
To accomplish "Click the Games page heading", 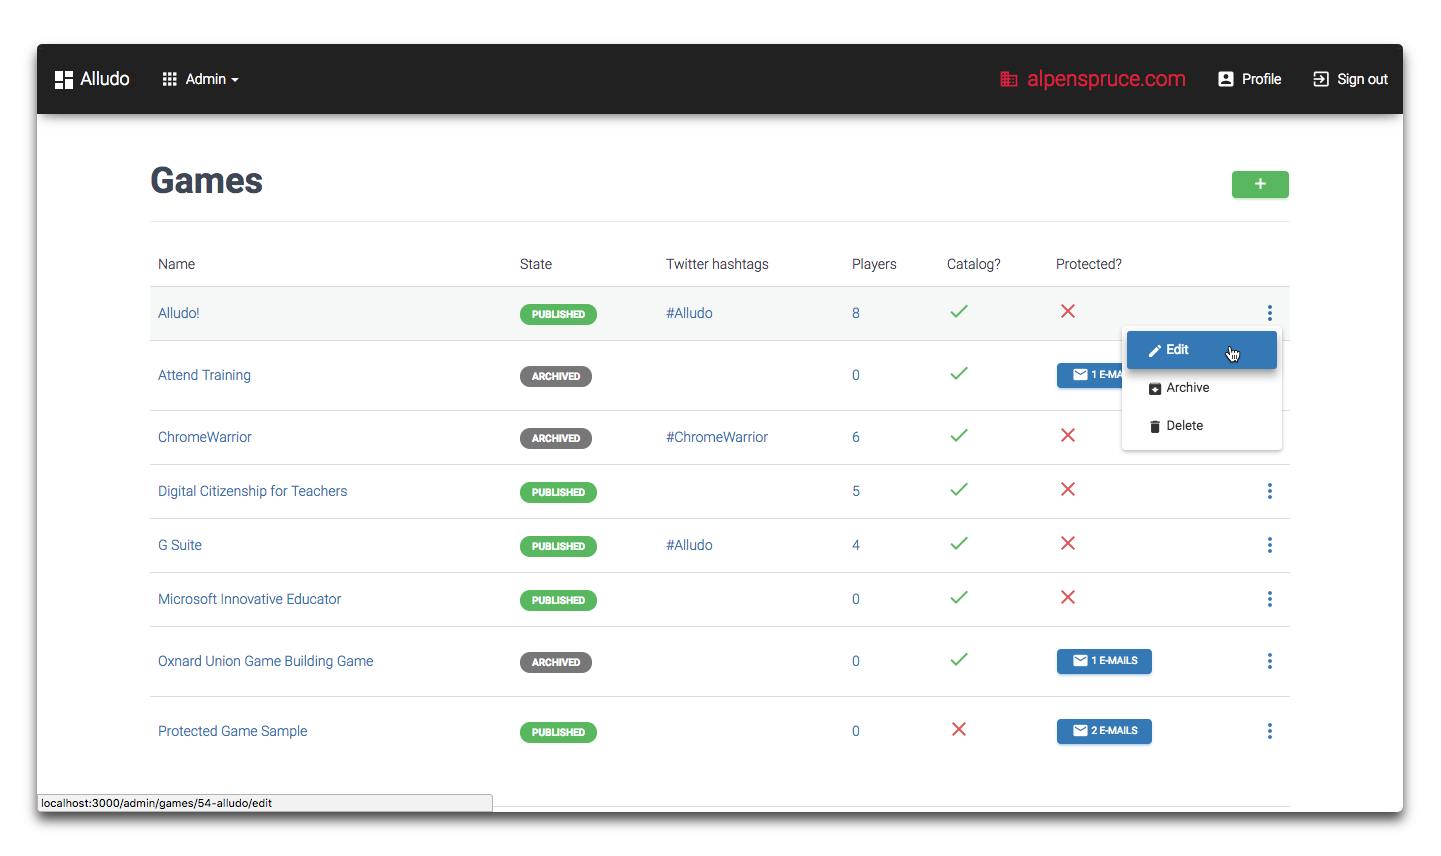I will (207, 181).
